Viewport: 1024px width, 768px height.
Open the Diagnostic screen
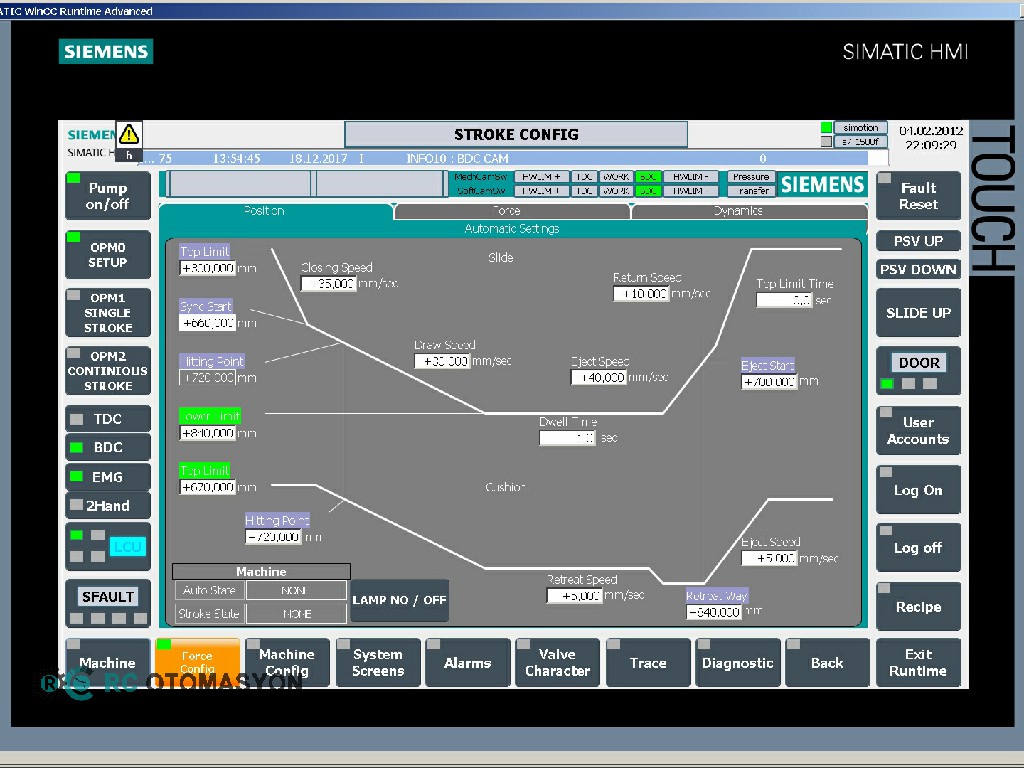coord(738,663)
